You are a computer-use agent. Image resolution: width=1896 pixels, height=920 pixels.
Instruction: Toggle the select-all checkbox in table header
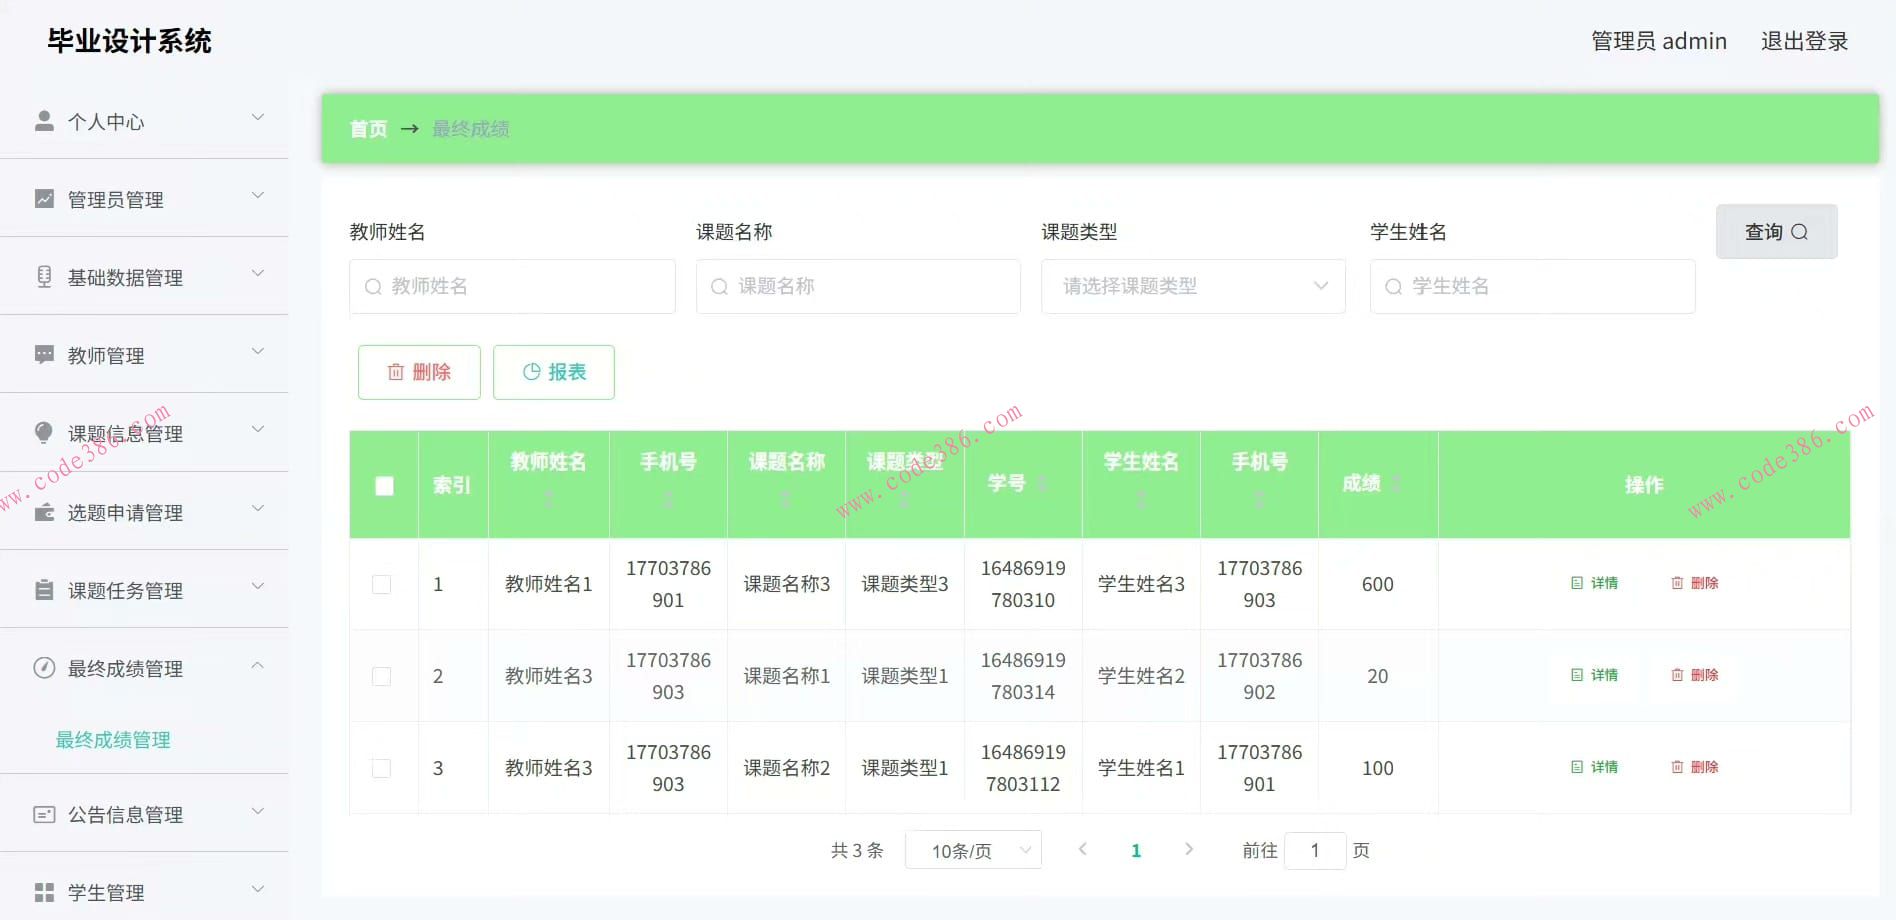pos(382,484)
